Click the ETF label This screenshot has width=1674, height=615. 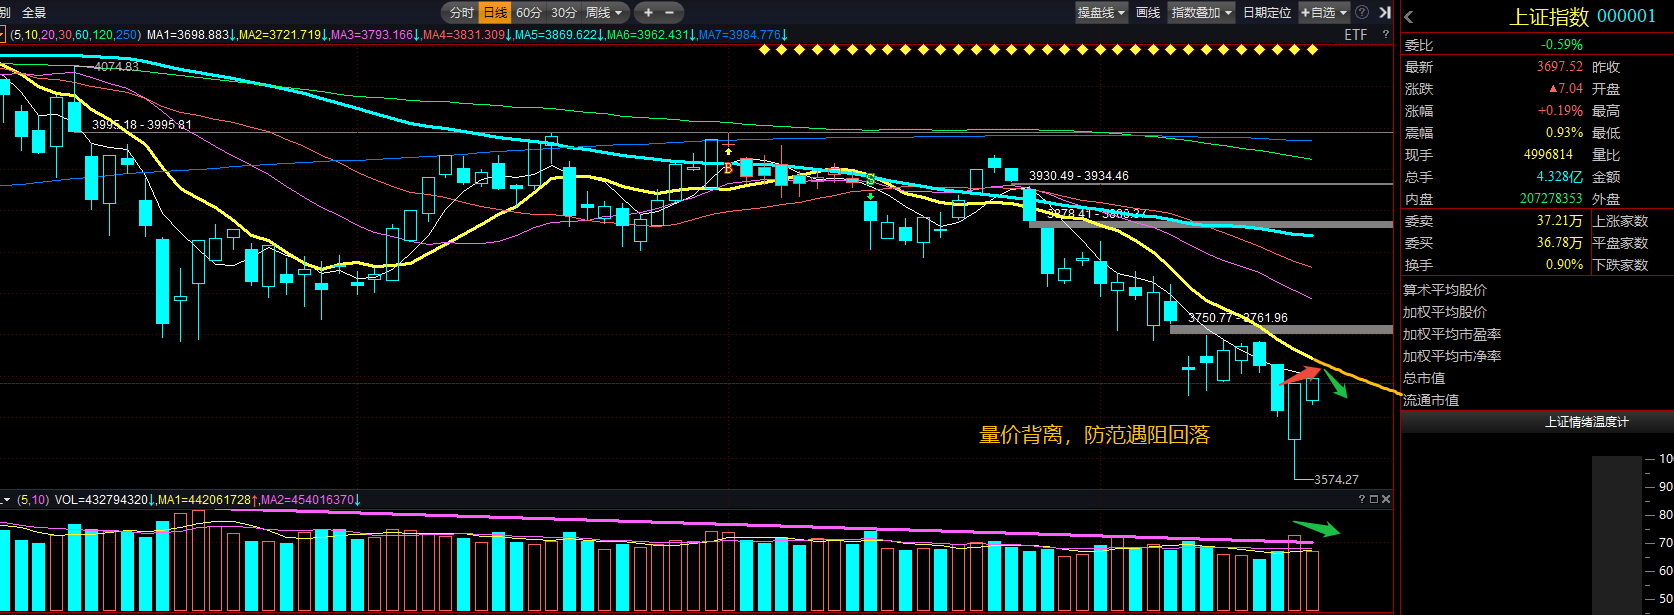(x=1355, y=35)
